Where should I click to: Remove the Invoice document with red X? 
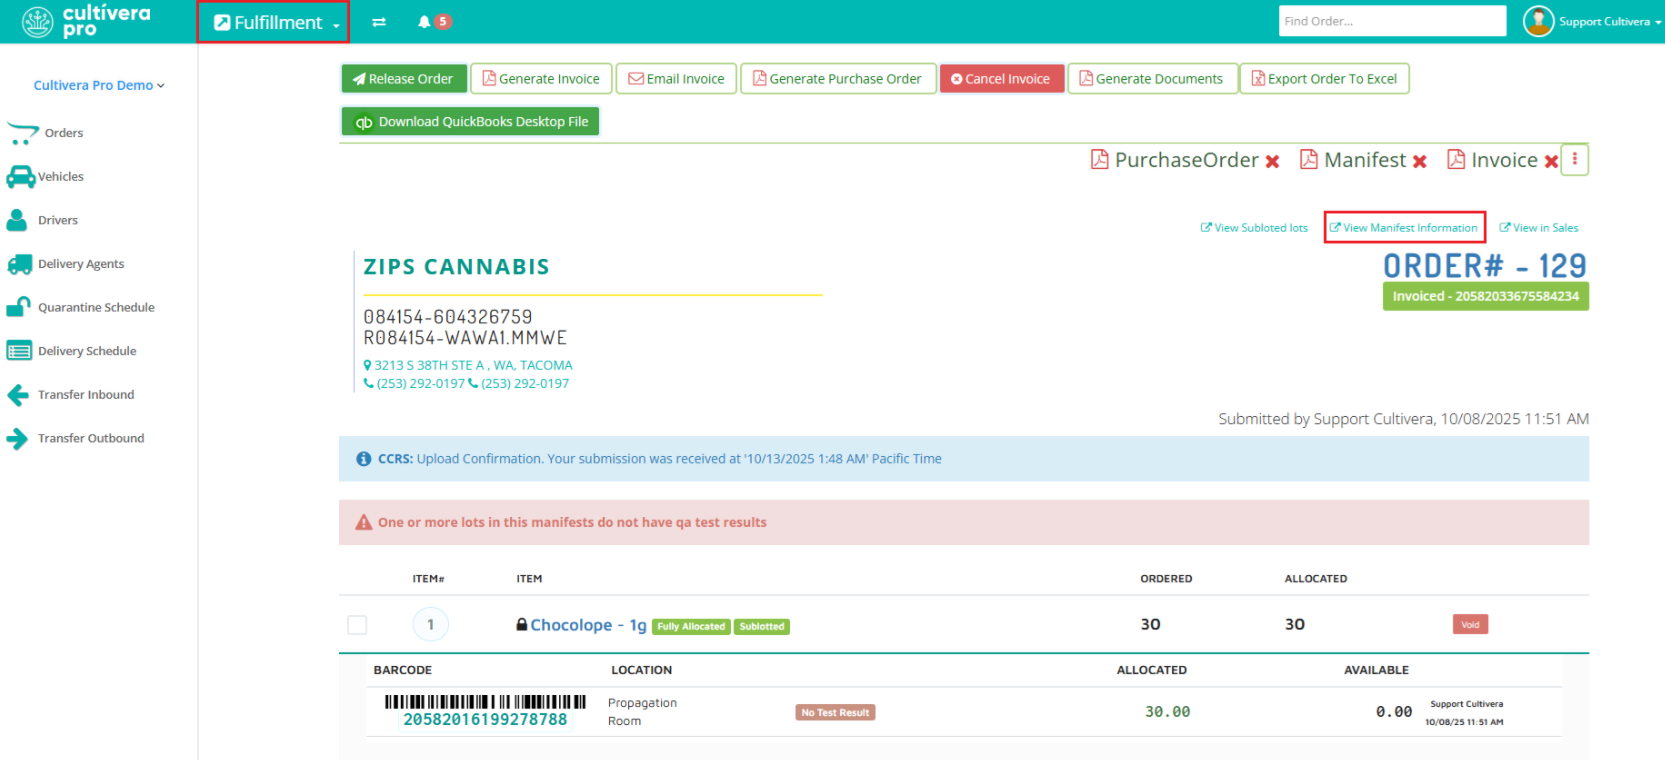(x=1551, y=161)
